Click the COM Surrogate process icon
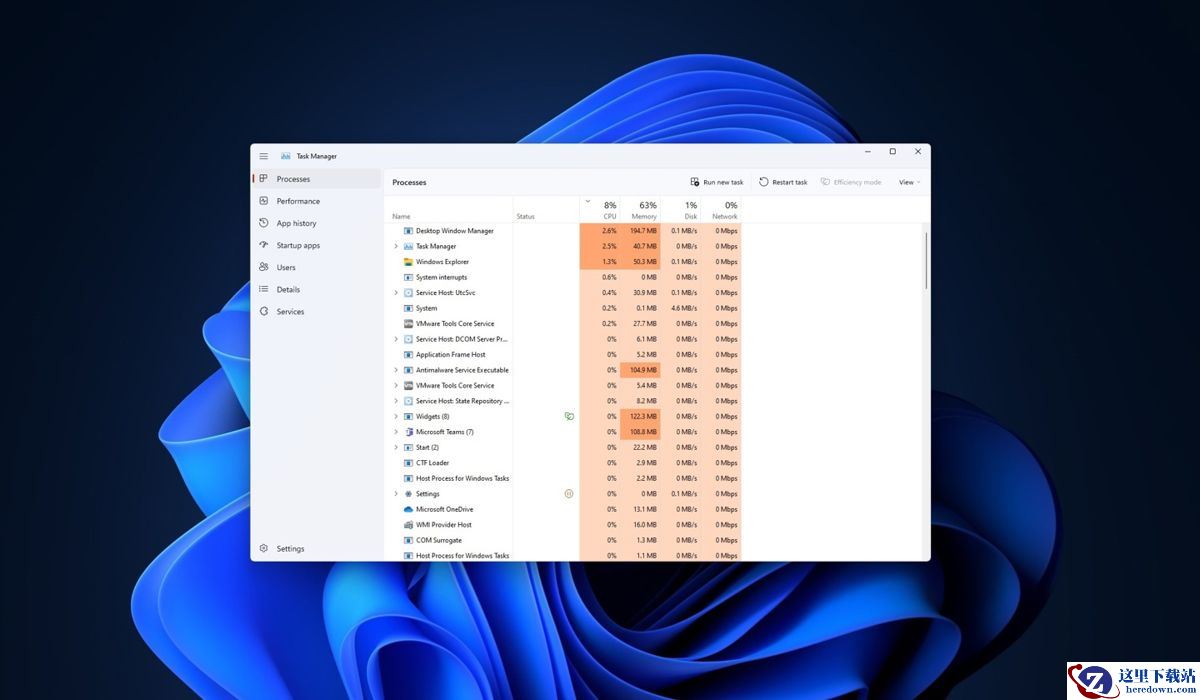 click(x=408, y=540)
